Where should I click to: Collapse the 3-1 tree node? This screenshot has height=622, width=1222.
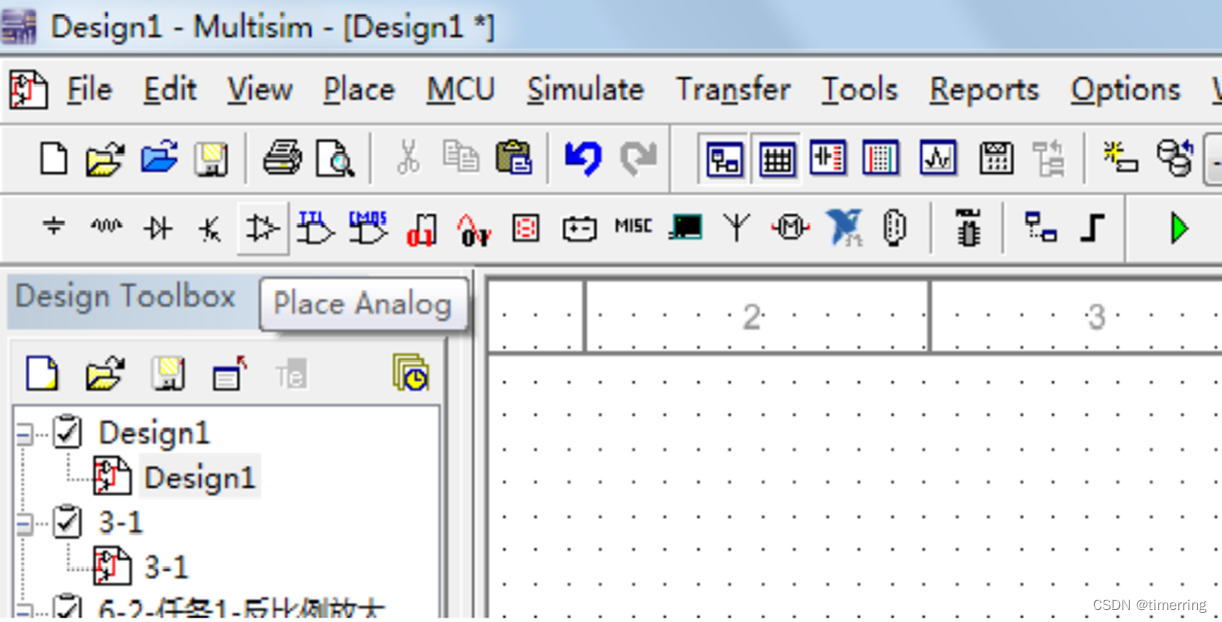[24, 523]
